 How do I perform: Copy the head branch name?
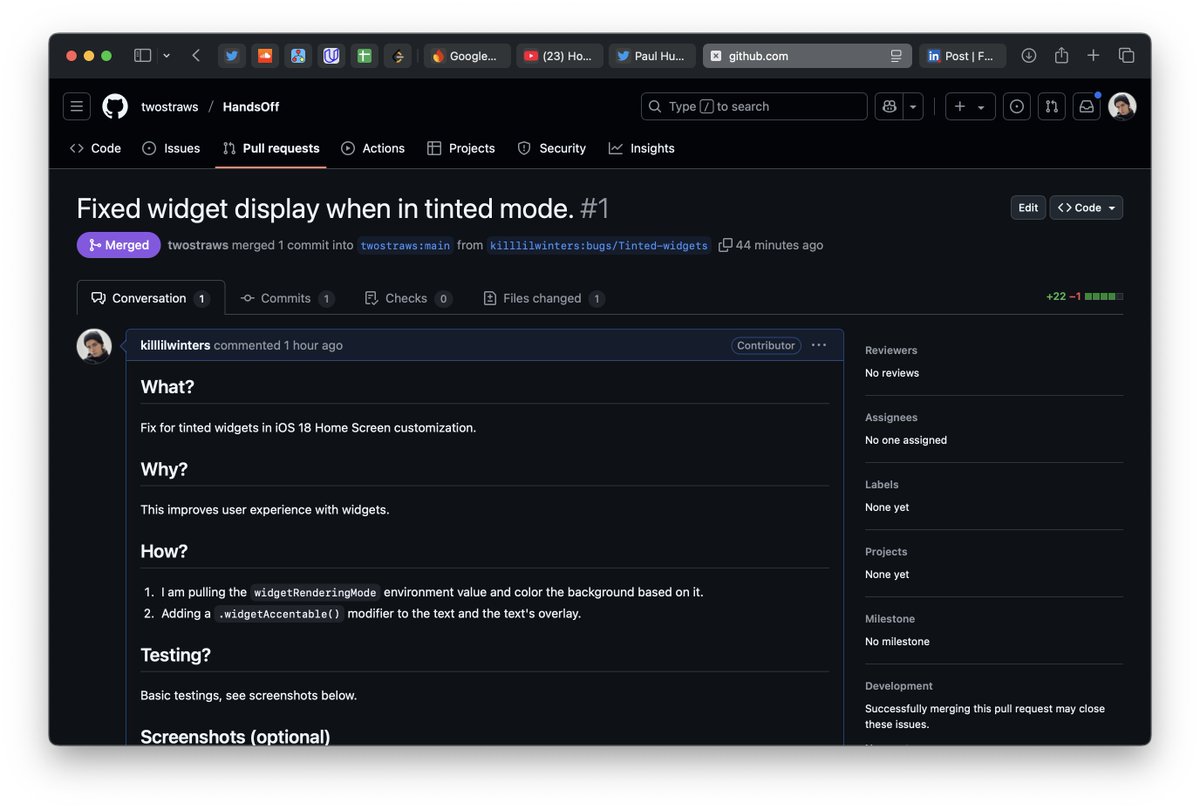point(725,245)
